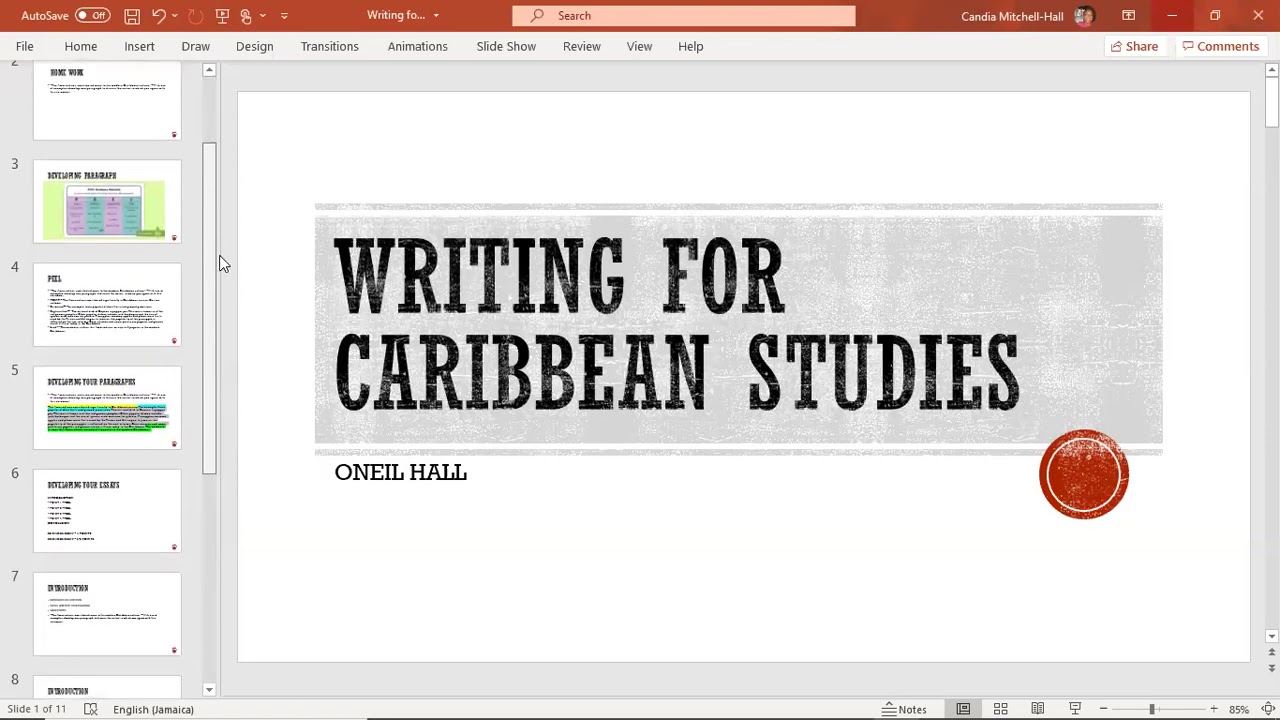Open the Draw tab

(x=195, y=46)
